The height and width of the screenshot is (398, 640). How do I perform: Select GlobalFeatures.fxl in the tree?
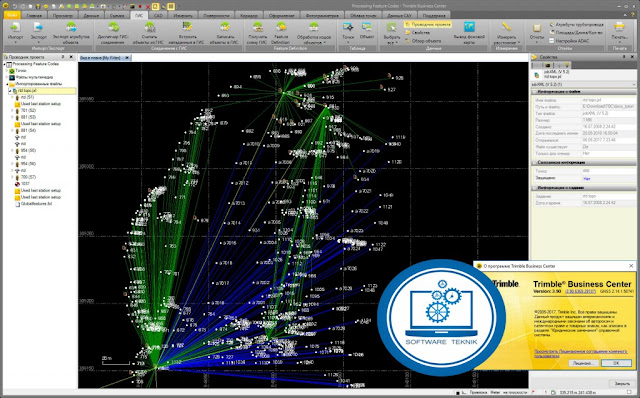[x=37, y=204]
